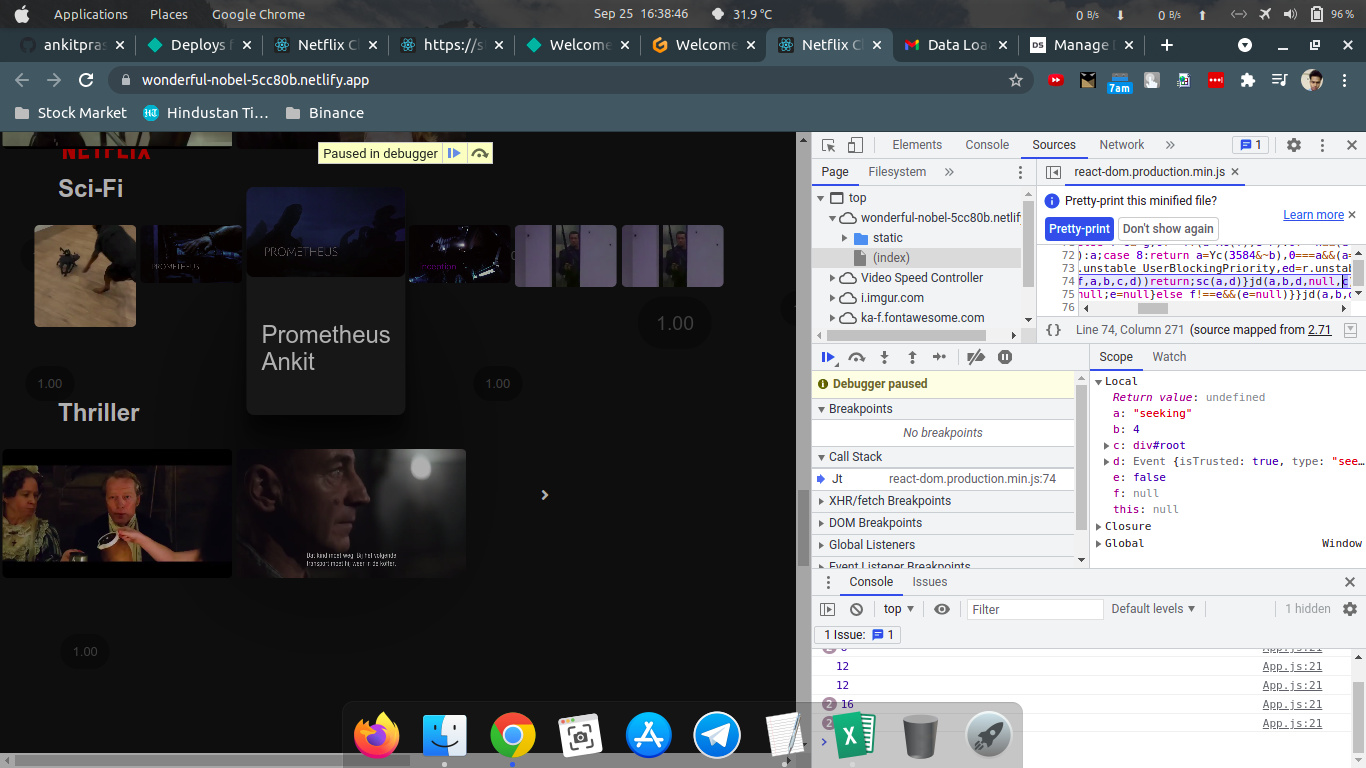Viewport: 1366px width, 768px height.
Task: Open Default levels dropdown
Action: point(1154,609)
